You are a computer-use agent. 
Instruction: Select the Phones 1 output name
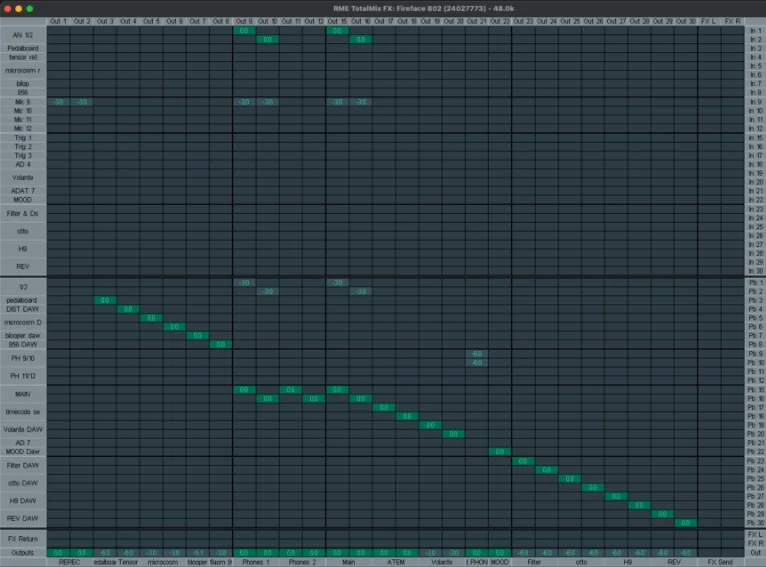coord(255,562)
